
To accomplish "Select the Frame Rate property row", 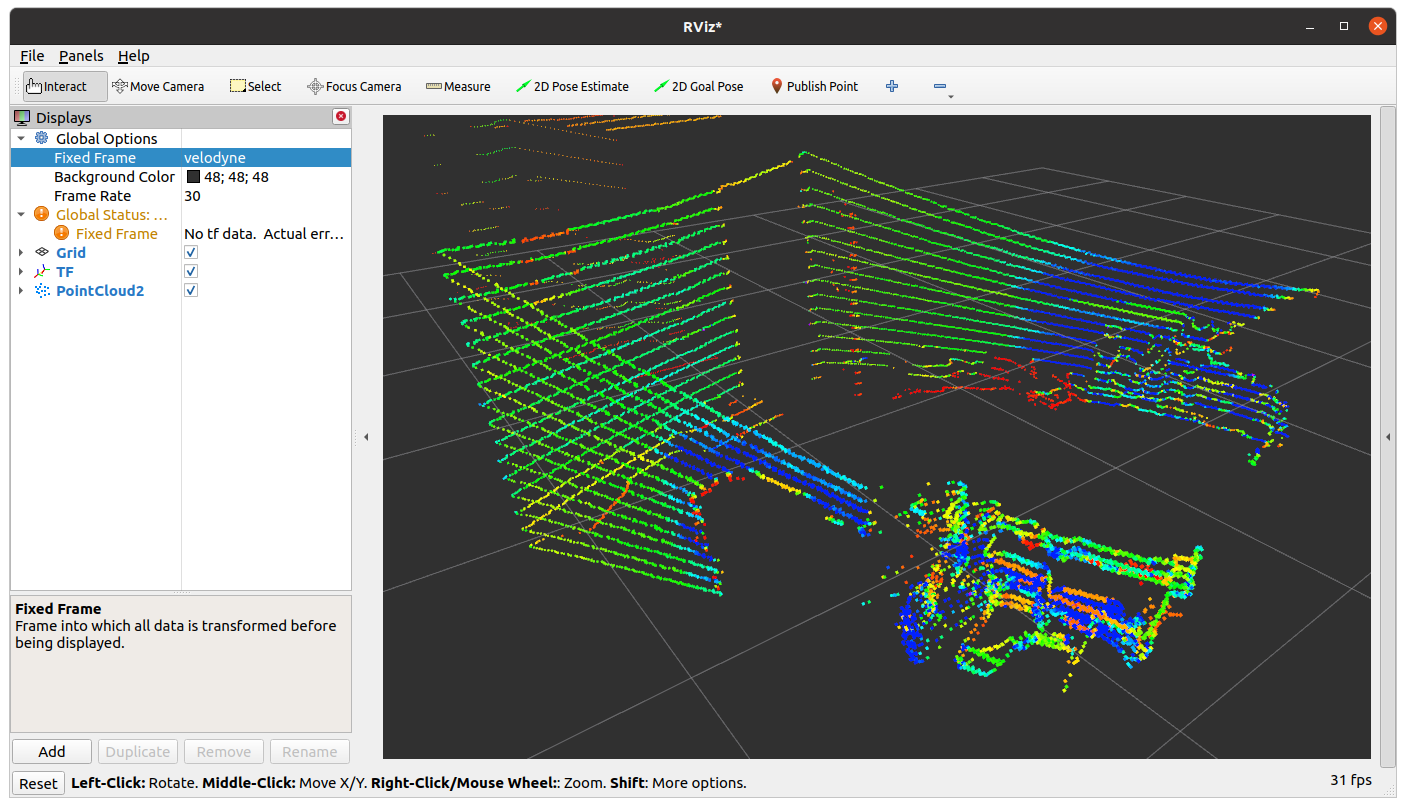I will 181,195.
